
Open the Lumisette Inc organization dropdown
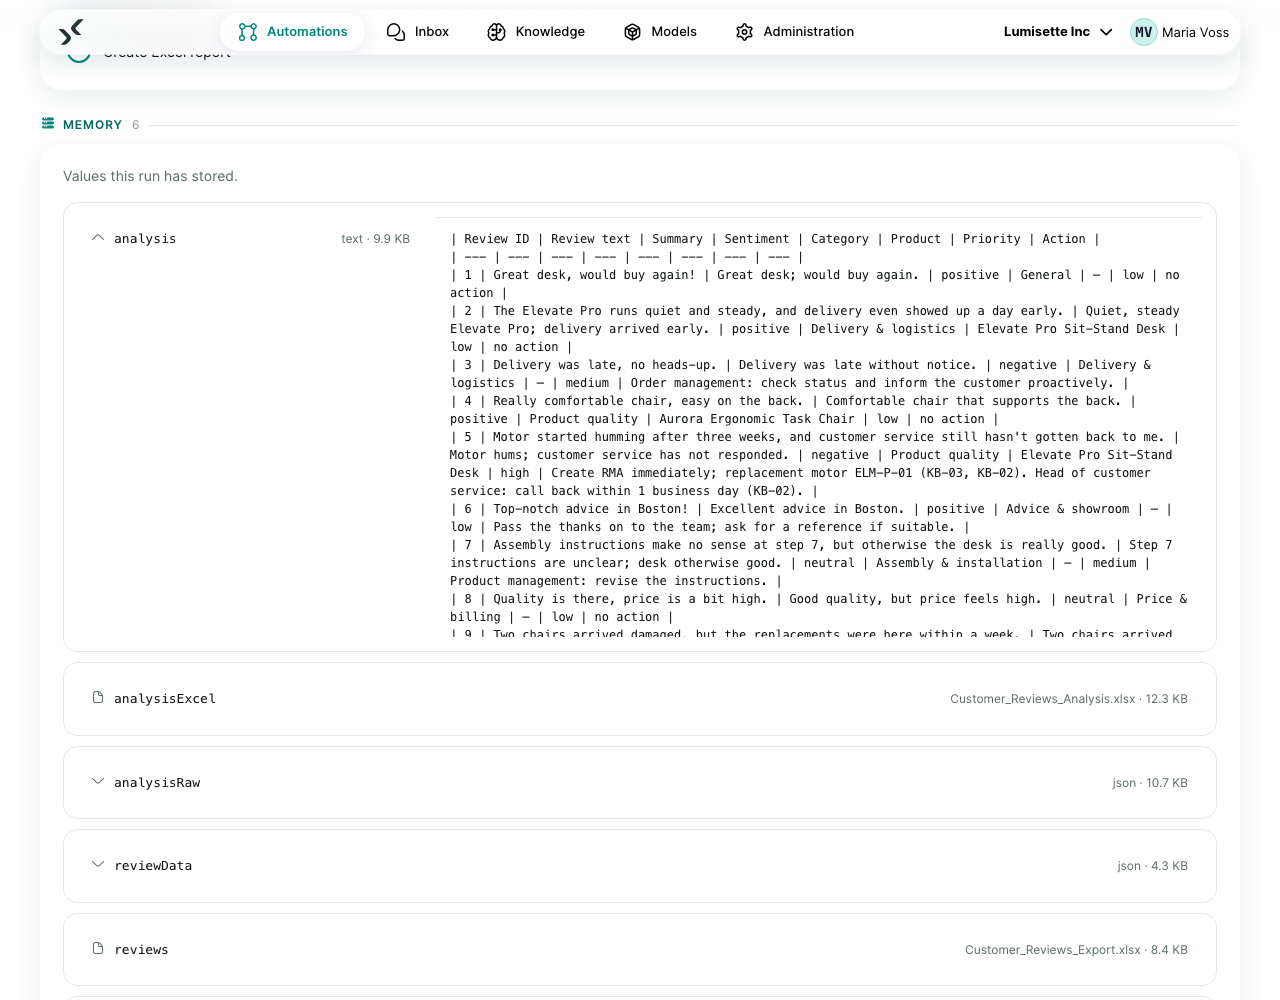(x=1058, y=32)
